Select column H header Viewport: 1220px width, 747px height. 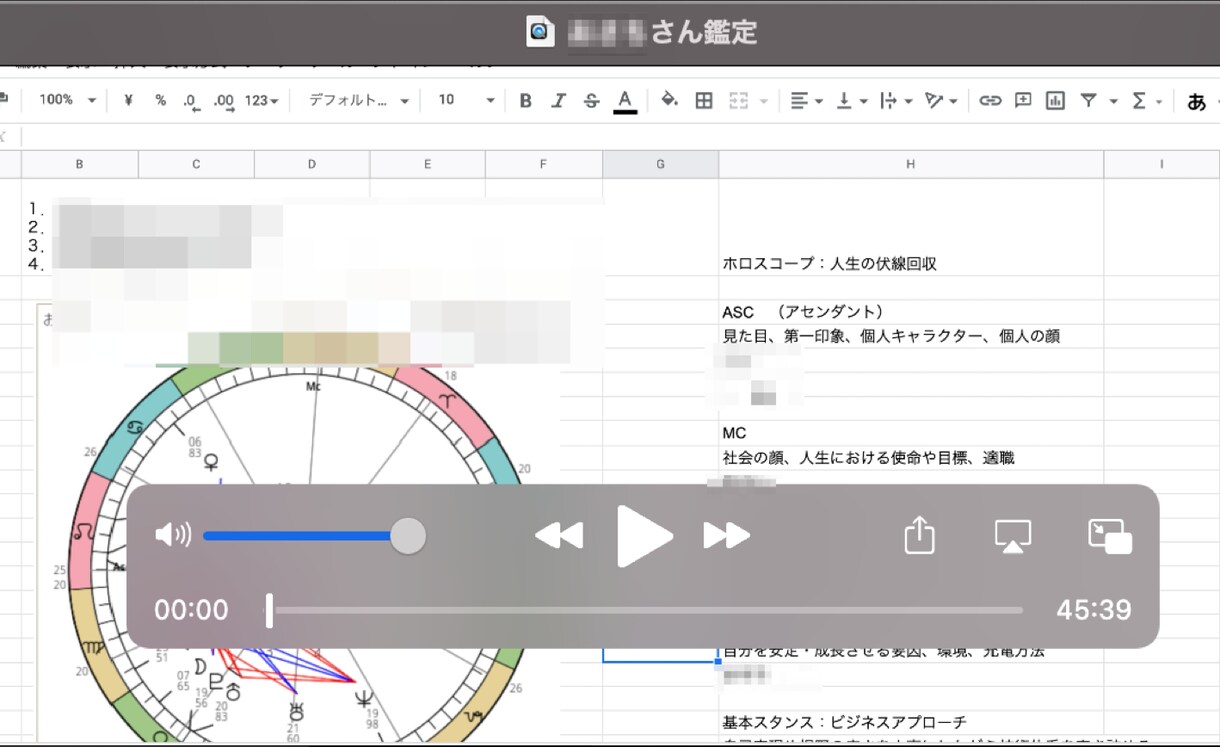(910, 164)
